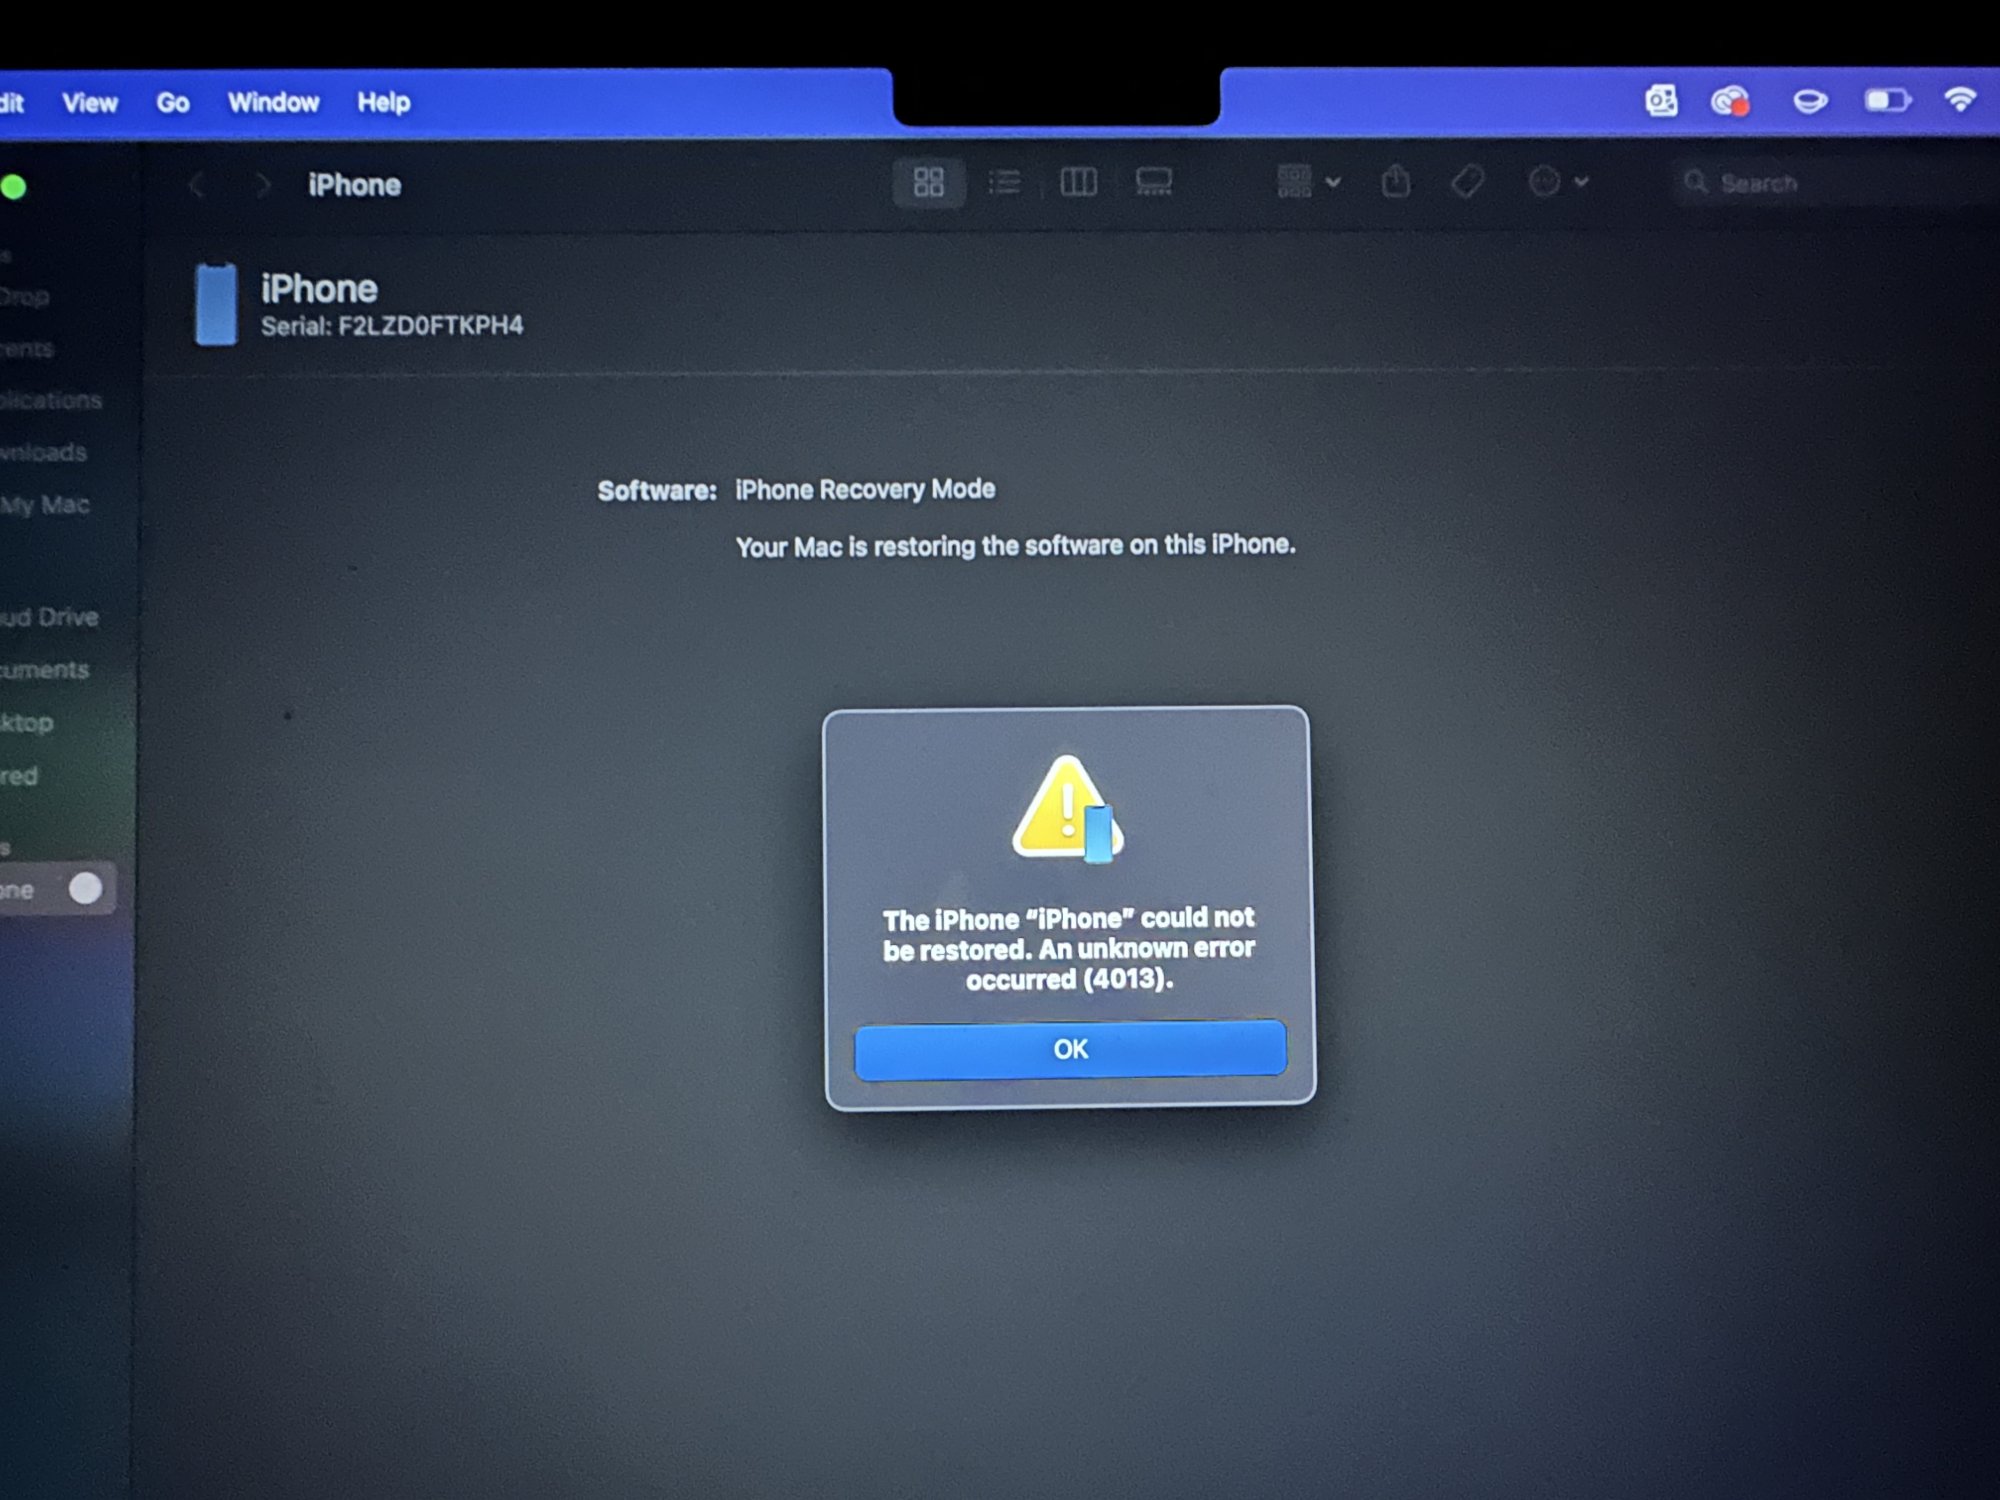Click OK in the error dialog
Screen dimensions: 2000x1500
pos(1070,1049)
